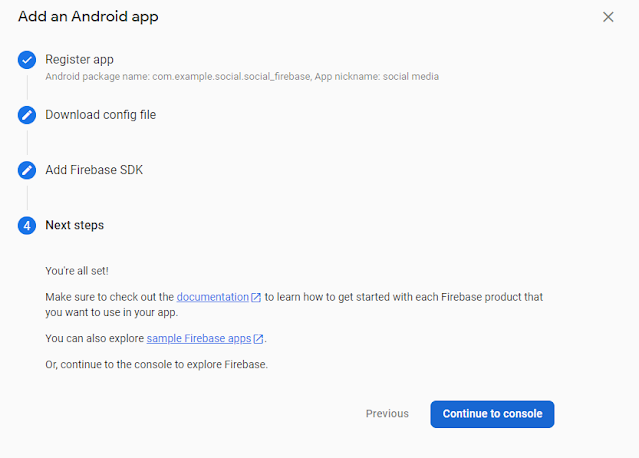
Task: Click the 'continue to the console to explore' sentence
Action: (x=156, y=364)
